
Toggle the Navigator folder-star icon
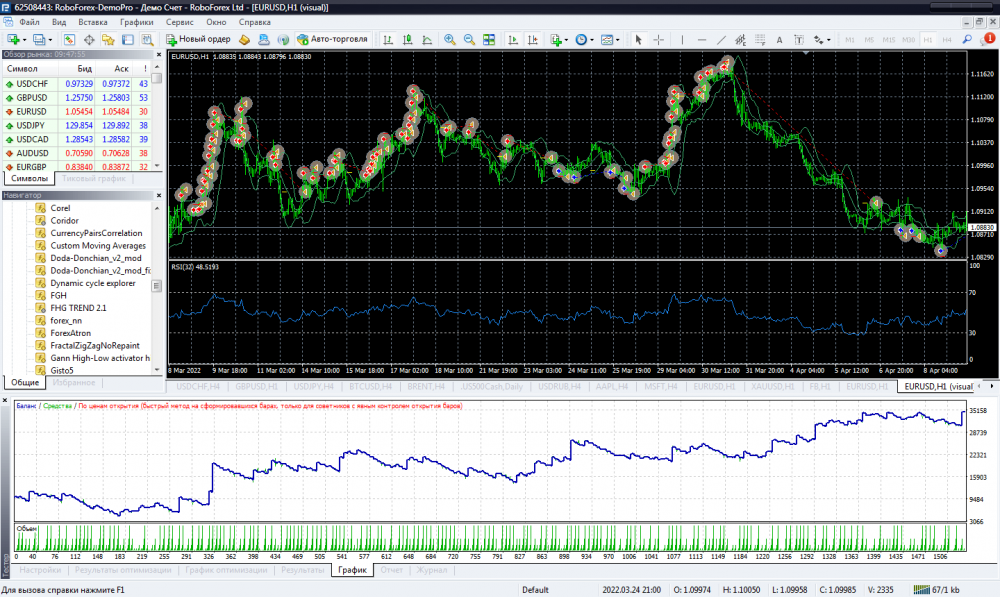pyautogui.click(x=108, y=40)
